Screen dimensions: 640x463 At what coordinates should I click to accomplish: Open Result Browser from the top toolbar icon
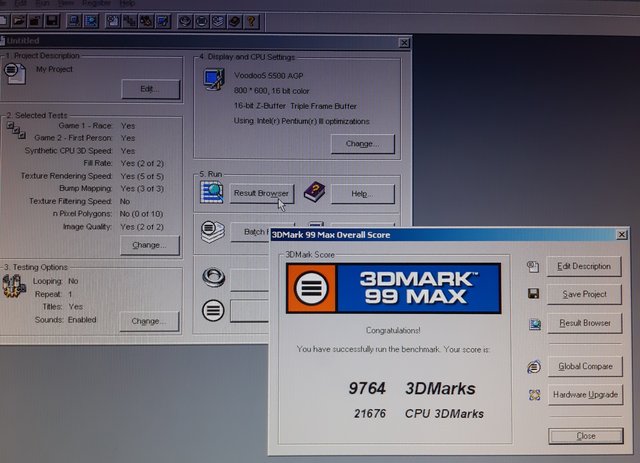click(91, 21)
